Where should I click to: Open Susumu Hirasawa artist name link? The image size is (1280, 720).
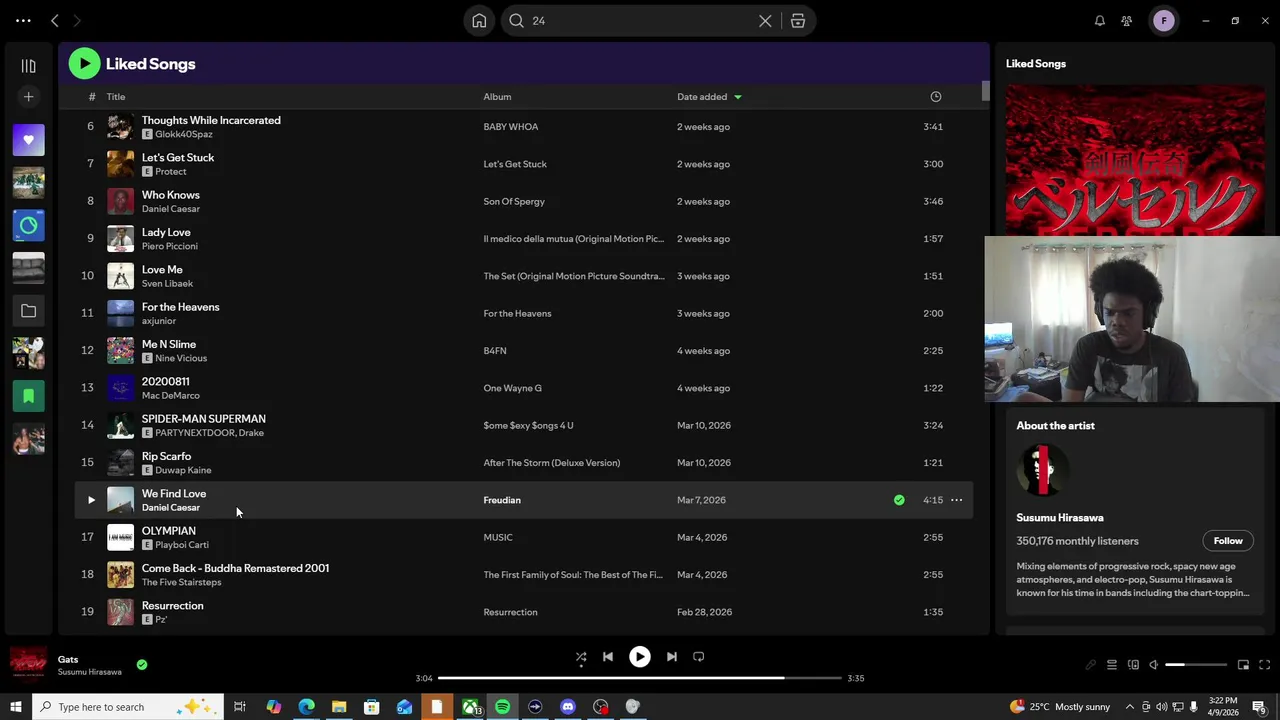tap(1060, 518)
